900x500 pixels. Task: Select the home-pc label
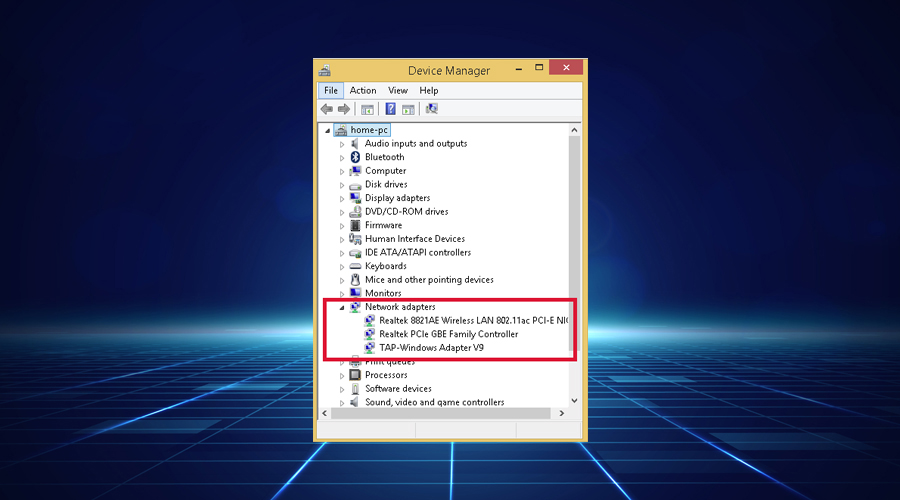click(x=369, y=130)
